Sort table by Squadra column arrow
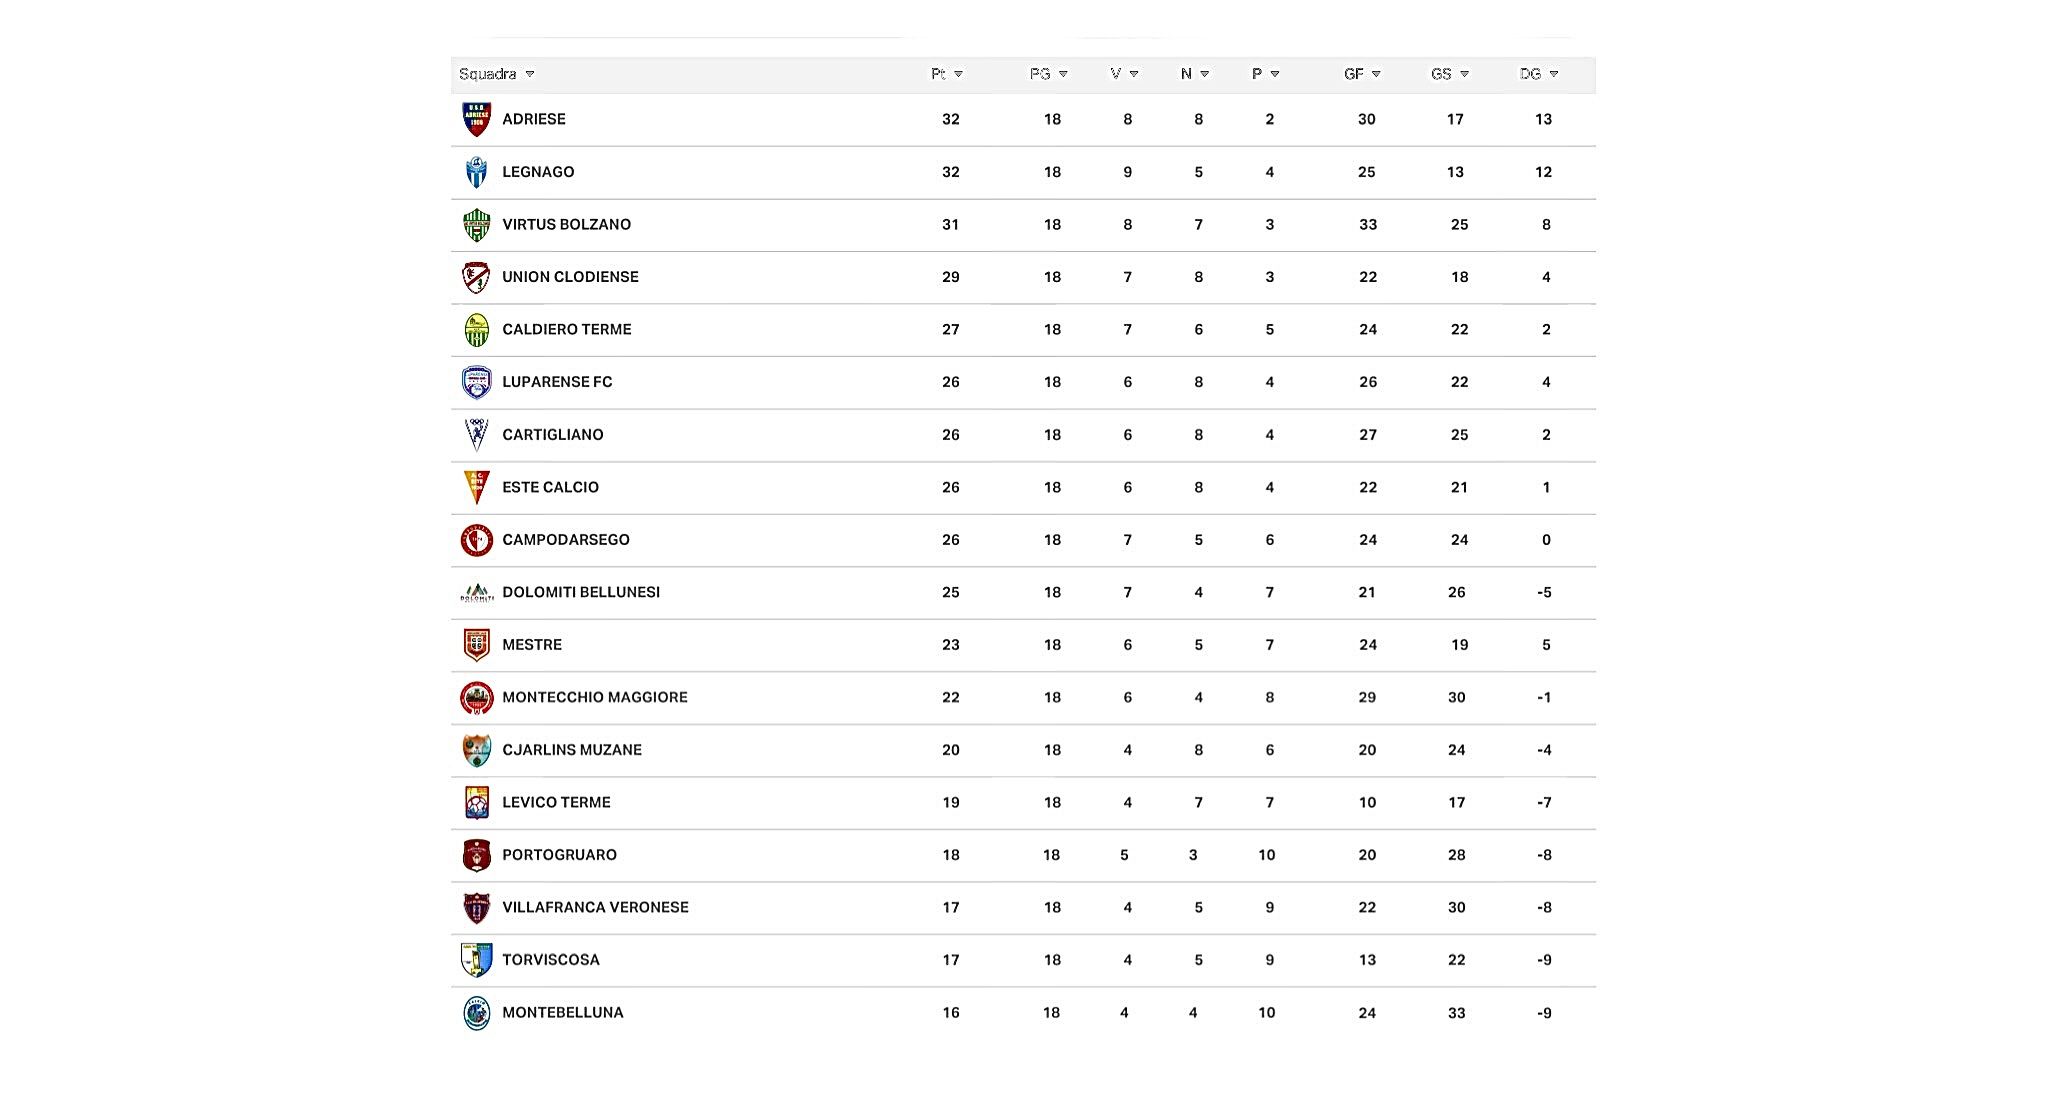The image size is (2048, 1112). click(530, 74)
